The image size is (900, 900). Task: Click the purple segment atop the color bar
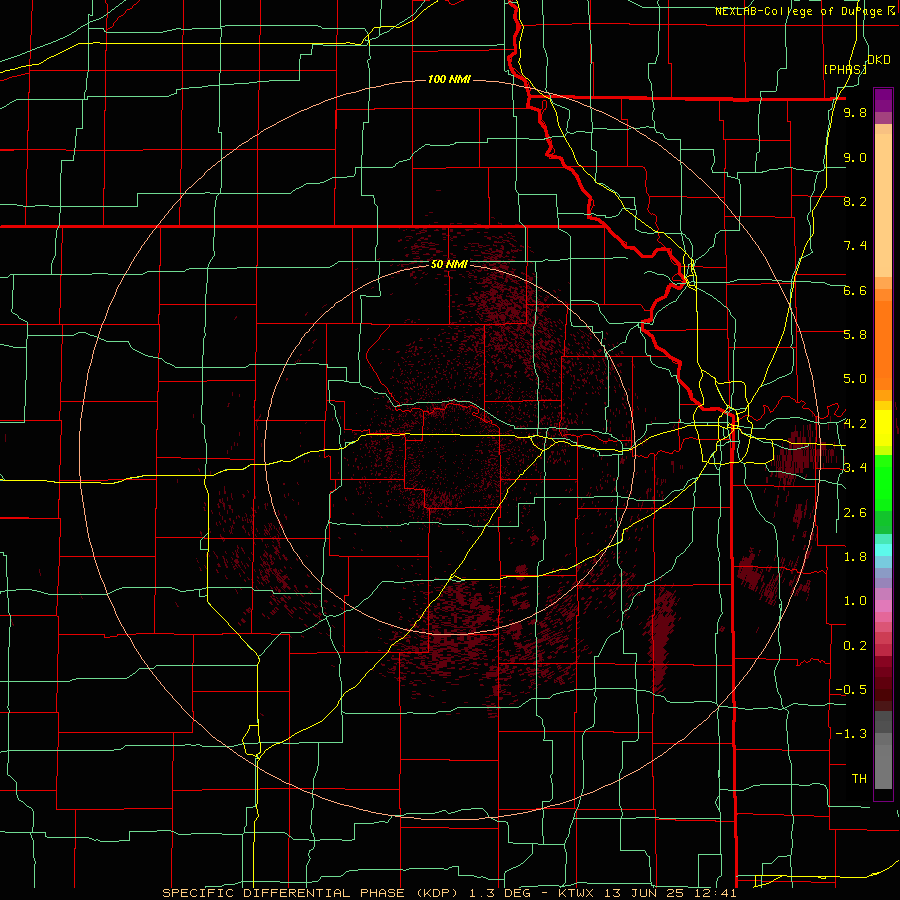pos(883,100)
